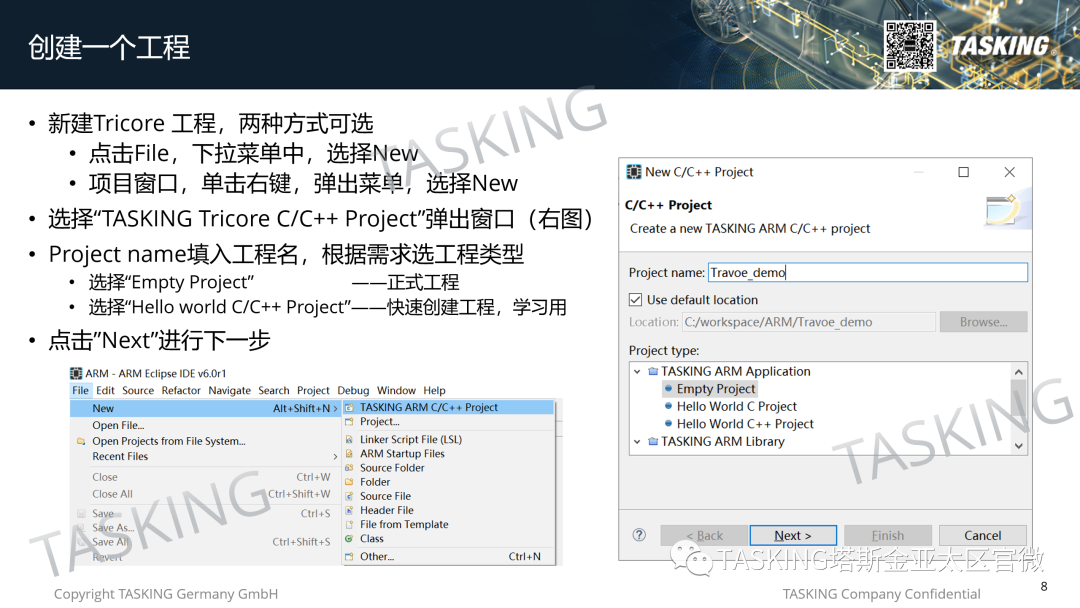Image resolution: width=1080 pixels, height=608 pixels.
Task: Open the Edit menu
Action: pyautogui.click(x=105, y=390)
